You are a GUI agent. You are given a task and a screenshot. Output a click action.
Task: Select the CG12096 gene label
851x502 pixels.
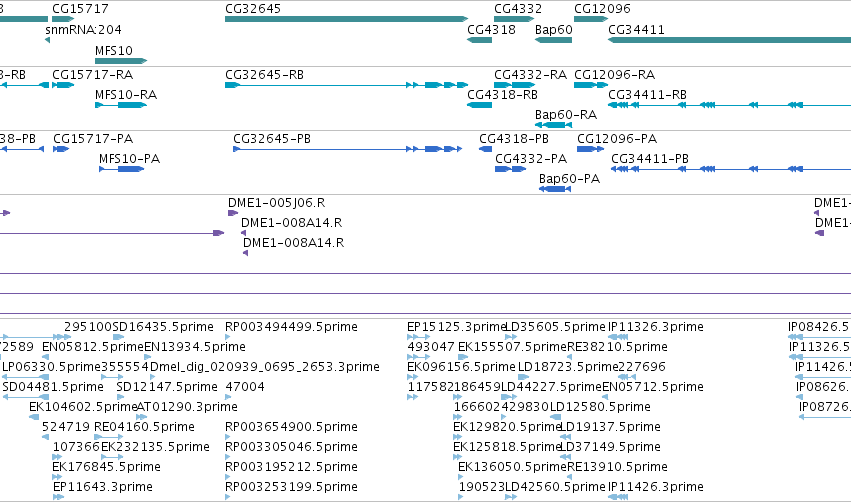[602, 9]
